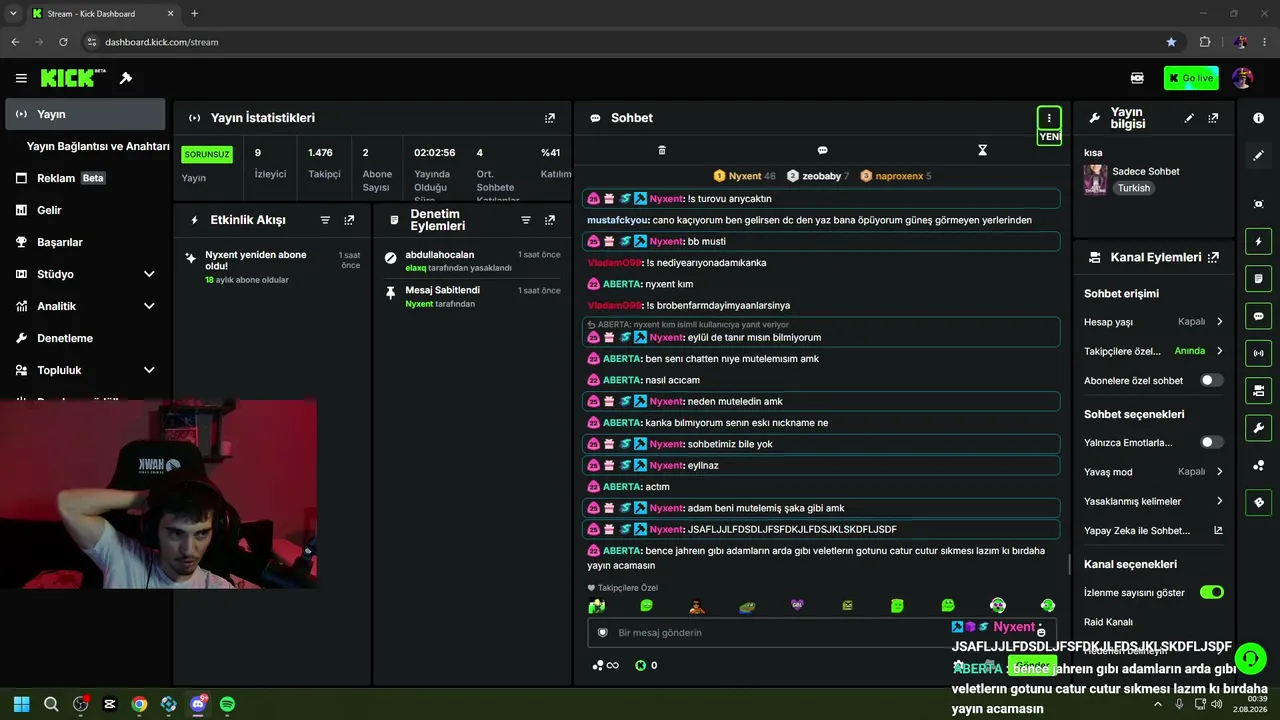
Task: Click the Go live button
Action: pyautogui.click(x=1191, y=78)
